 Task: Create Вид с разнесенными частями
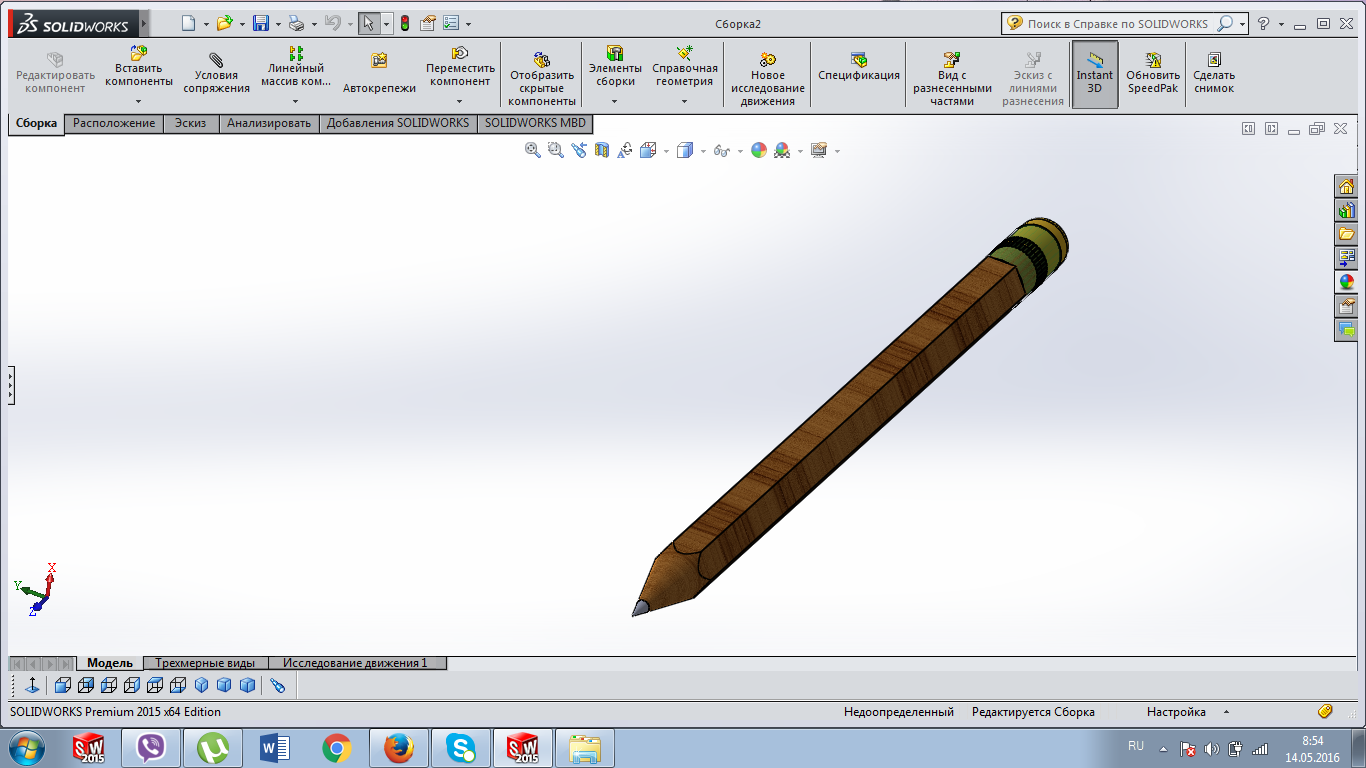952,80
